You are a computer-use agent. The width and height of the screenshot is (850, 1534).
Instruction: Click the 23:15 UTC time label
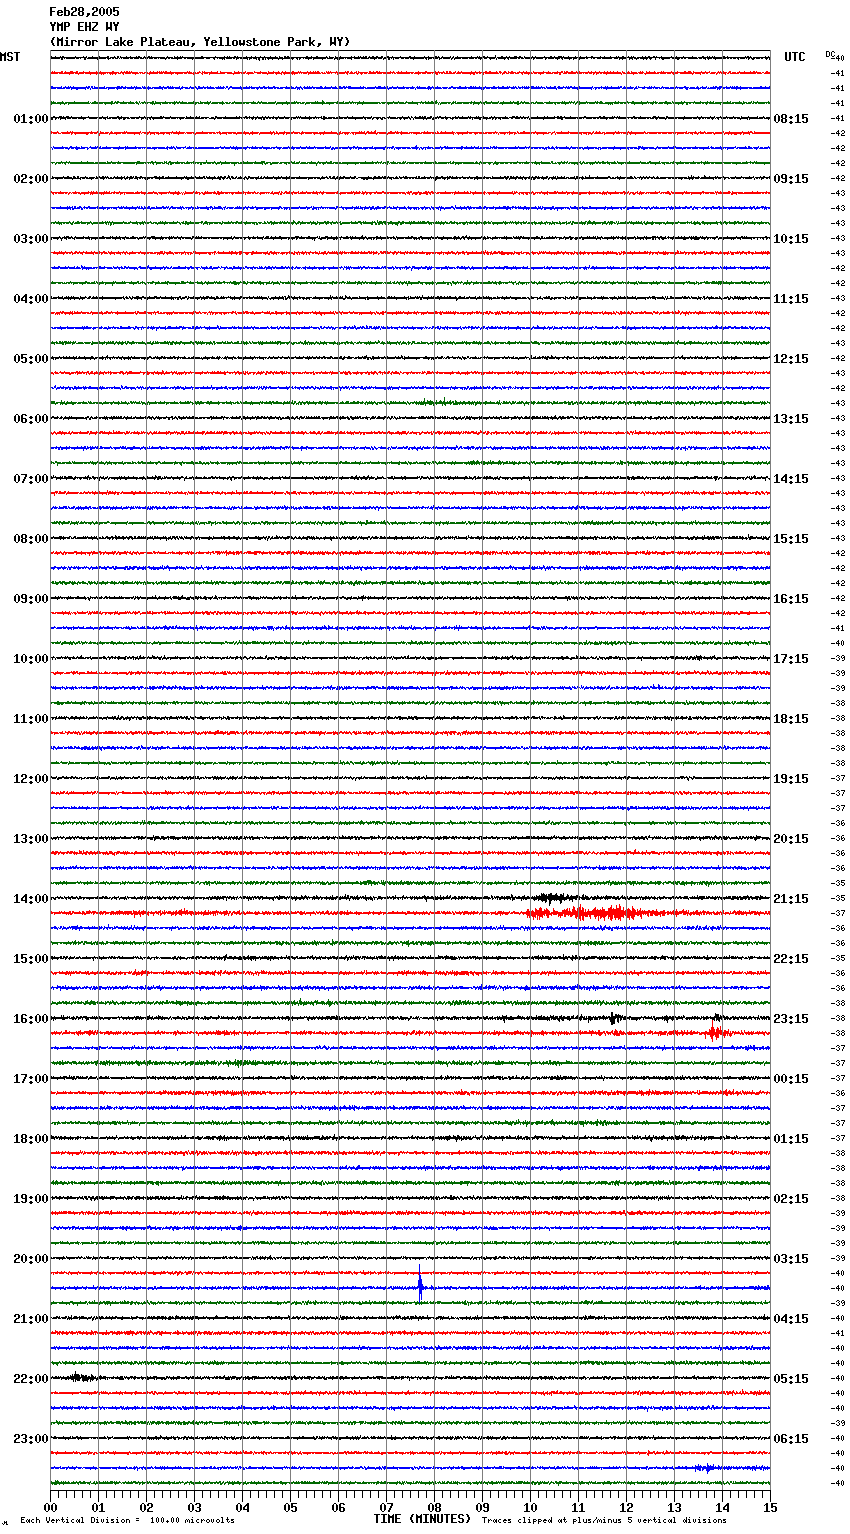tap(791, 1019)
